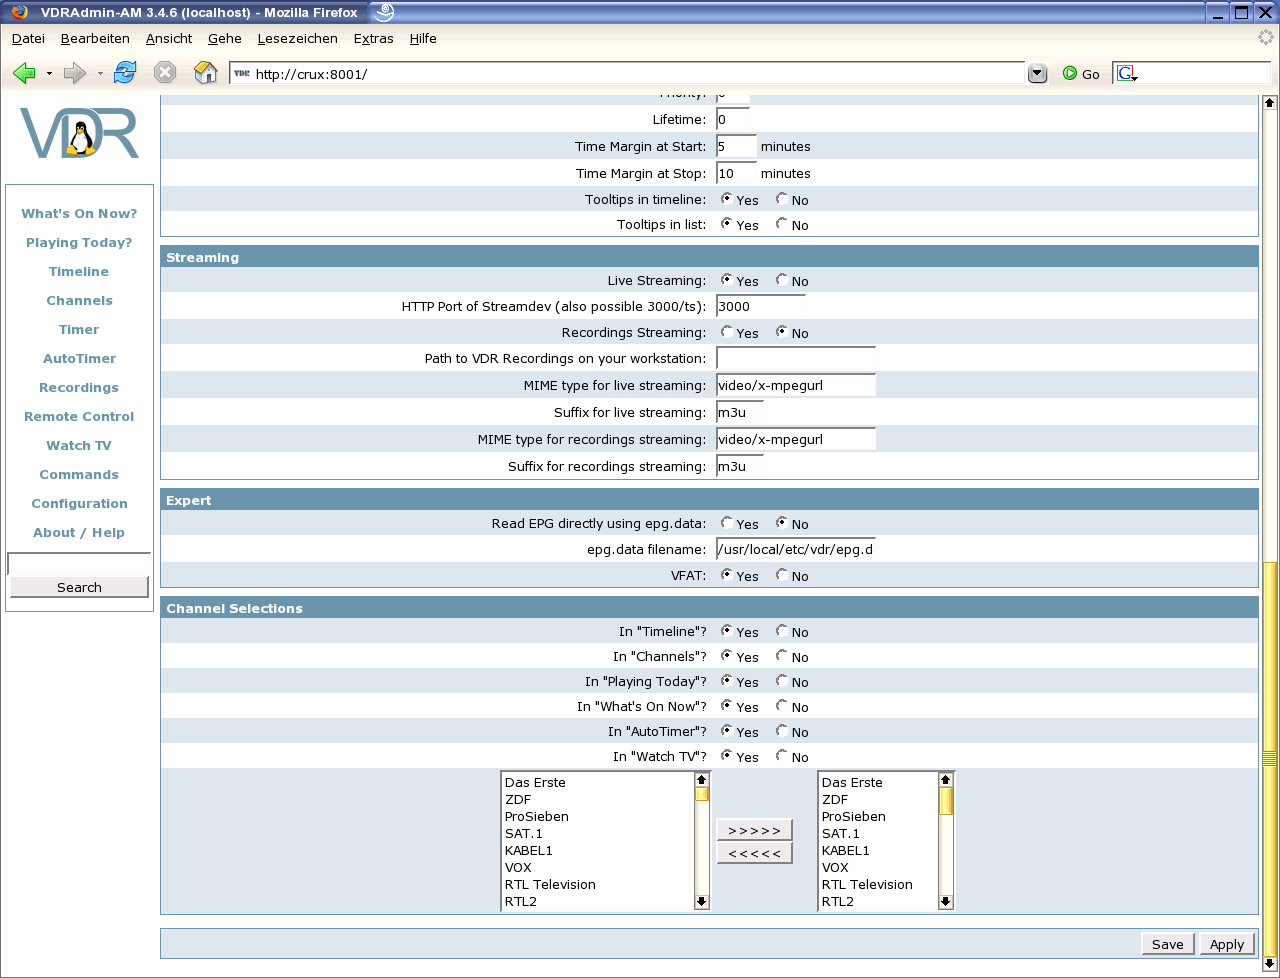Click the green Go button icon
This screenshot has height=978, width=1280.
point(1070,74)
